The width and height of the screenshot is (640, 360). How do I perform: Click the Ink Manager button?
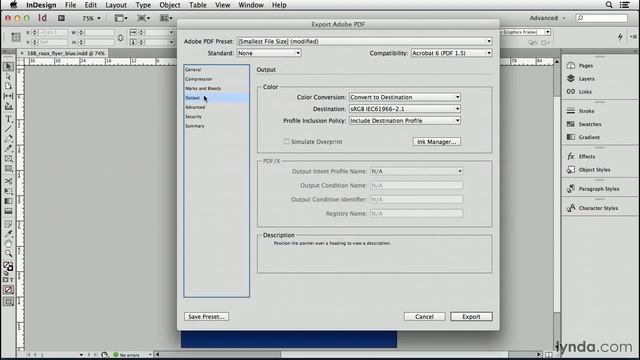coord(436,142)
